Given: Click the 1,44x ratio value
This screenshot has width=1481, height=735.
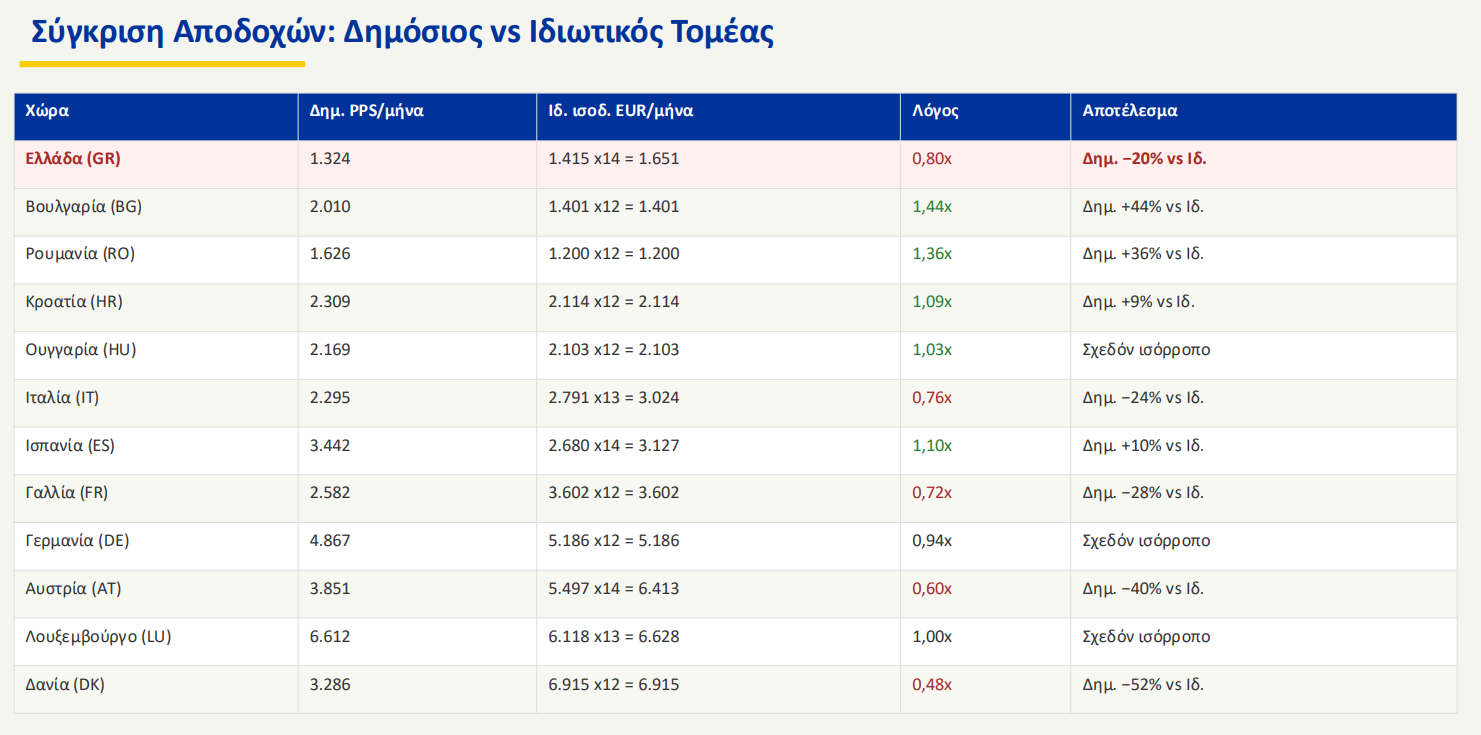Looking at the screenshot, I should 931,207.
